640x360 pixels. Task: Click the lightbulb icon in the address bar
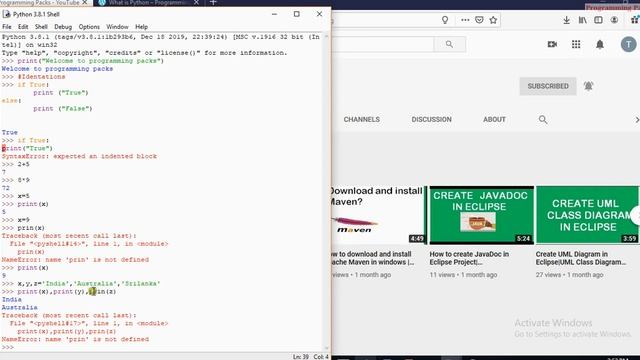click(x=445, y=20)
